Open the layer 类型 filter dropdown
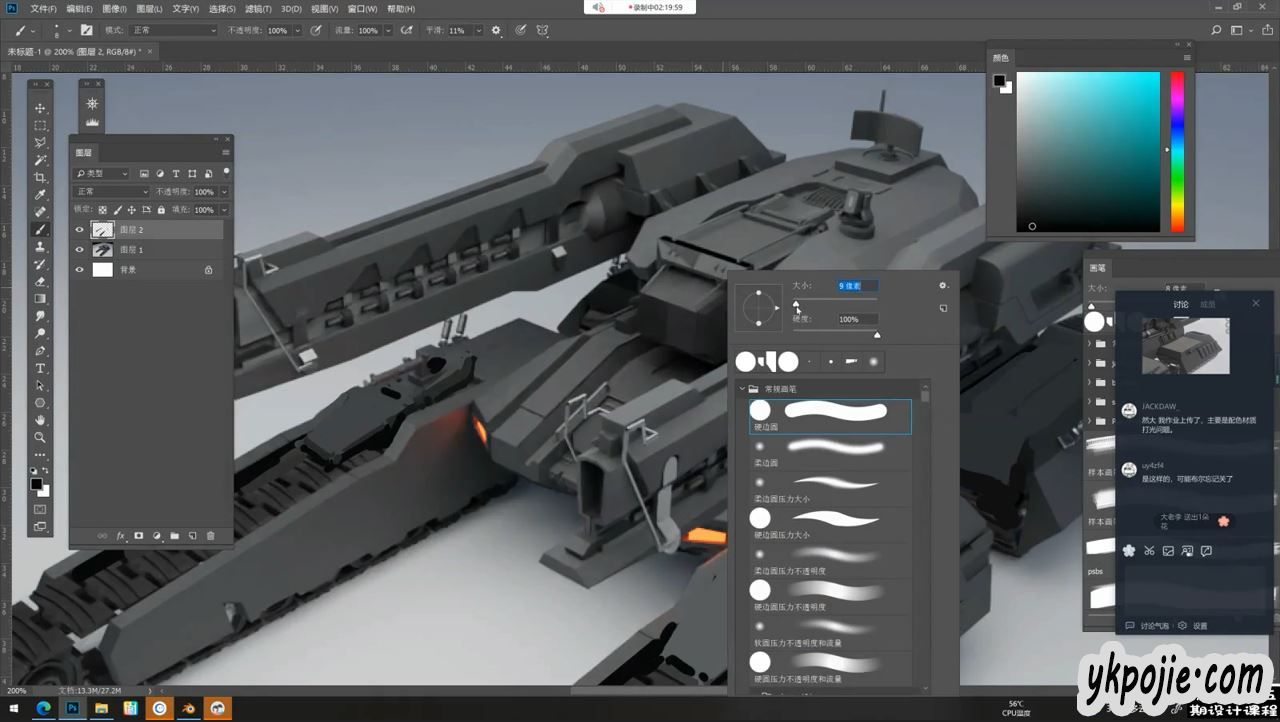This screenshot has height=722, width=1280. point(103,174)
